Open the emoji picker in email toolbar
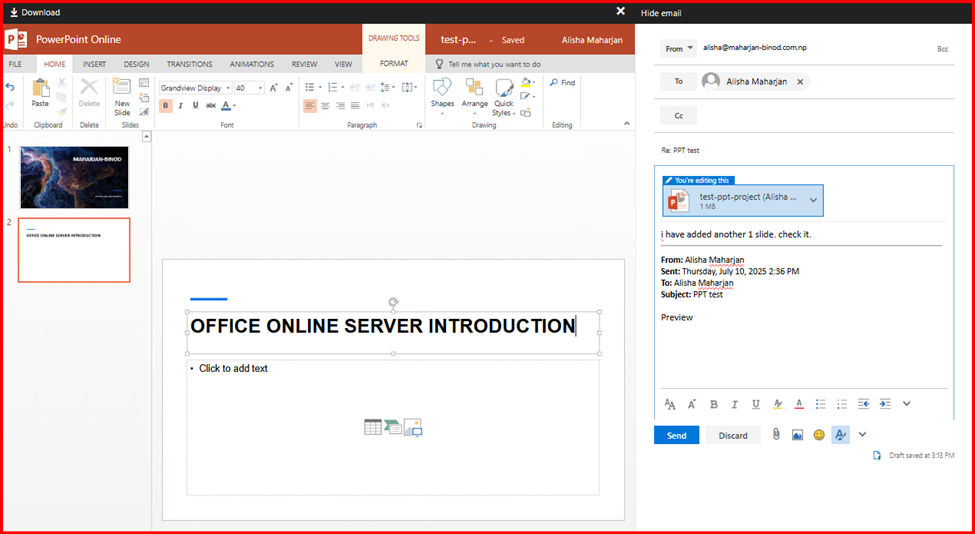 [819, 435]
